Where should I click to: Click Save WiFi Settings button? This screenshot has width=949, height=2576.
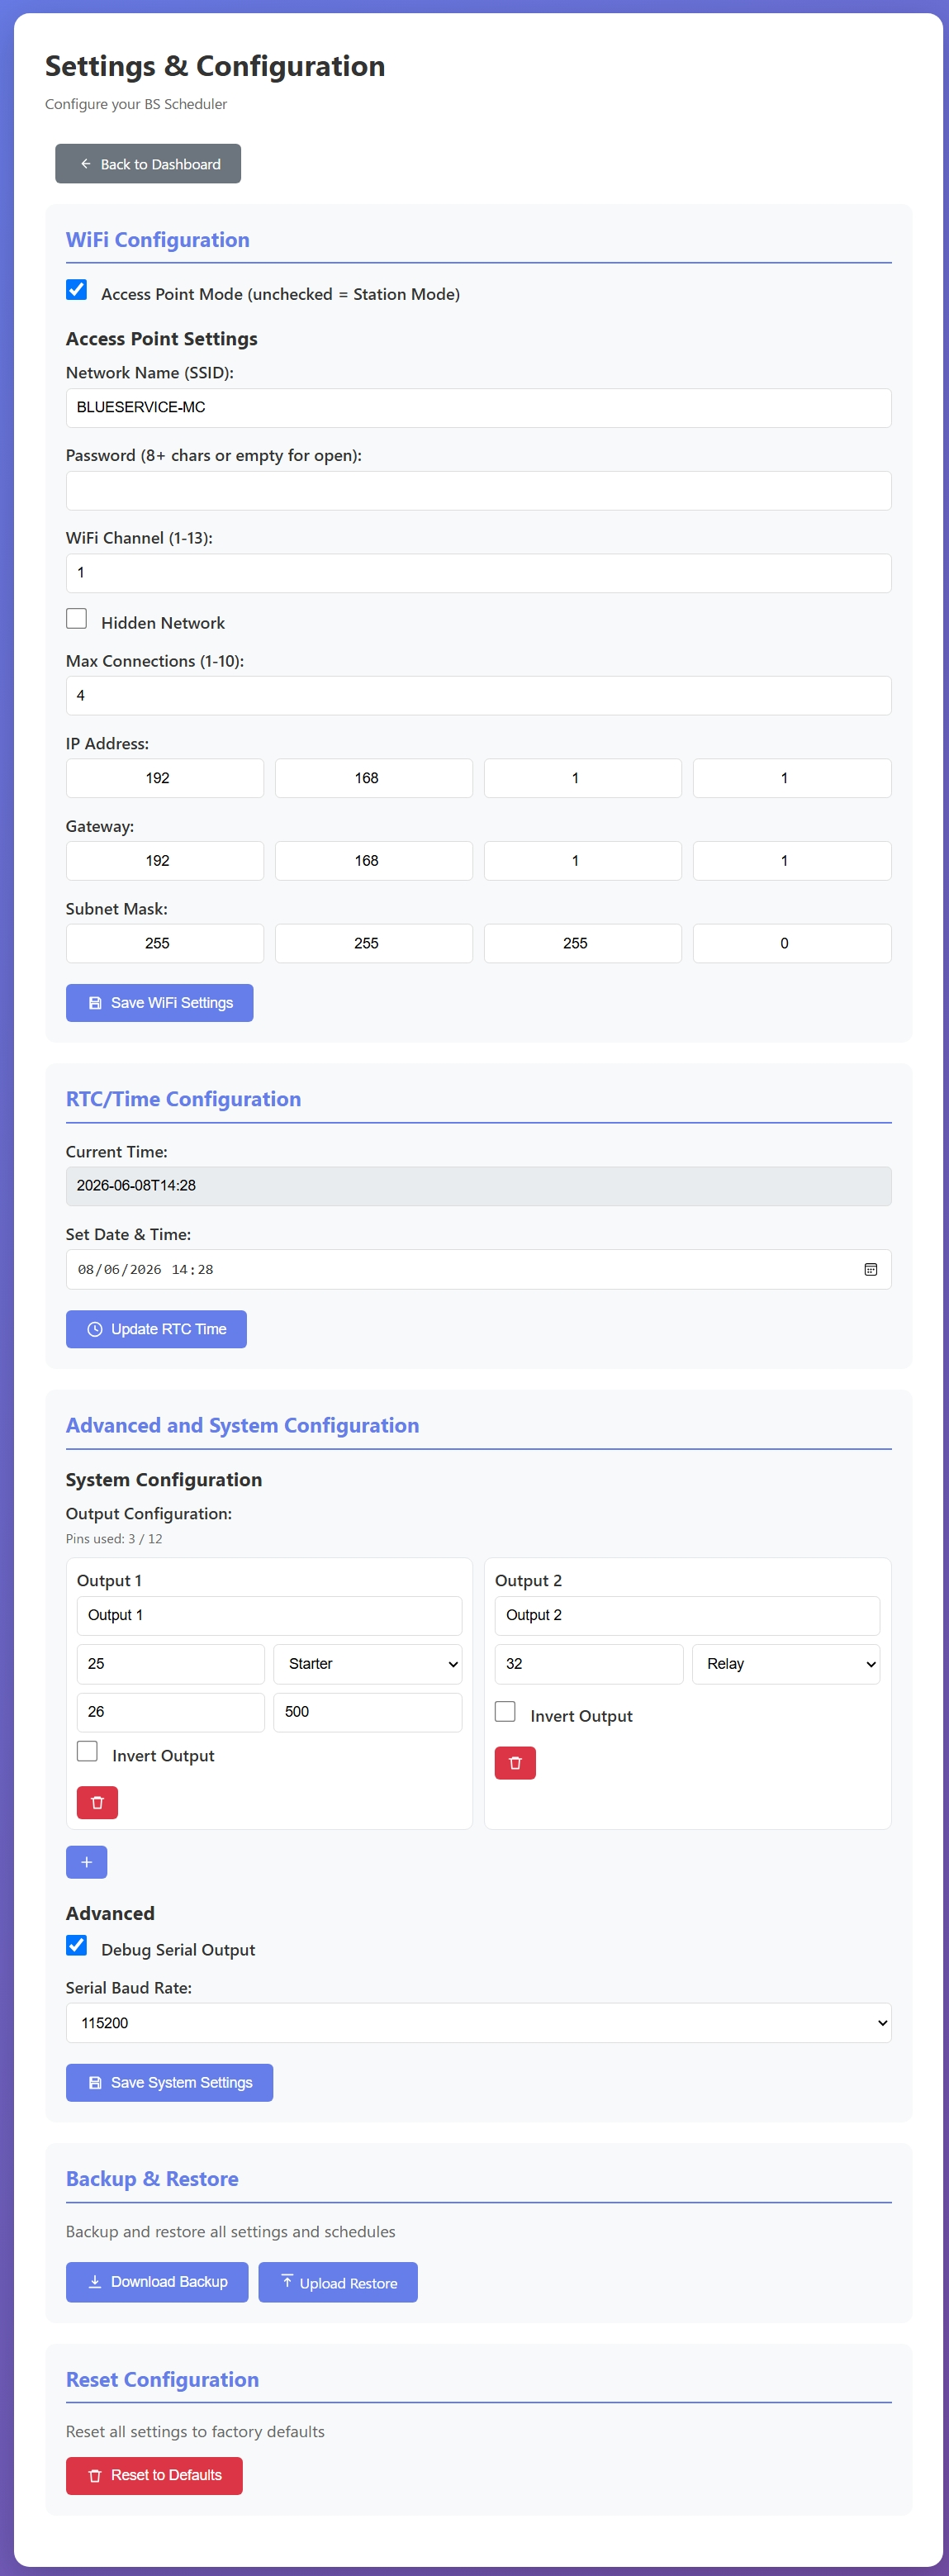tap(159, 1003)
